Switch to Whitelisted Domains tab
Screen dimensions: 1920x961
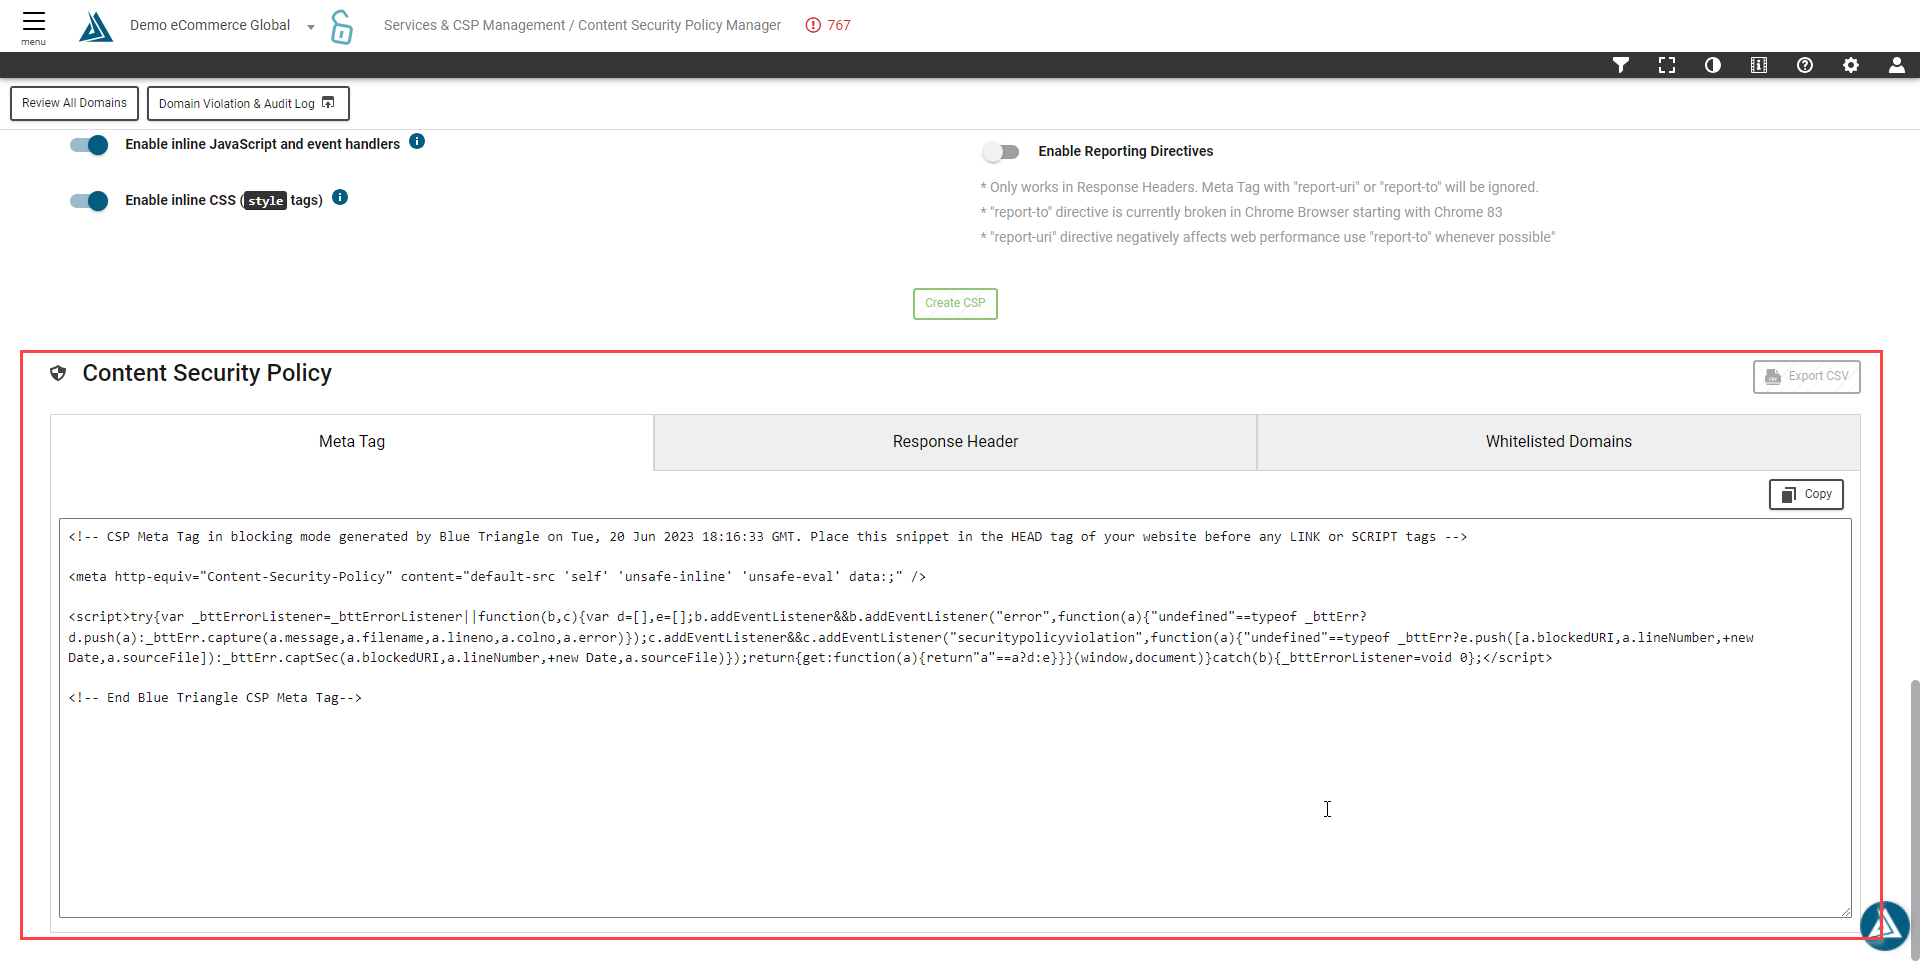click(1558, 442)
